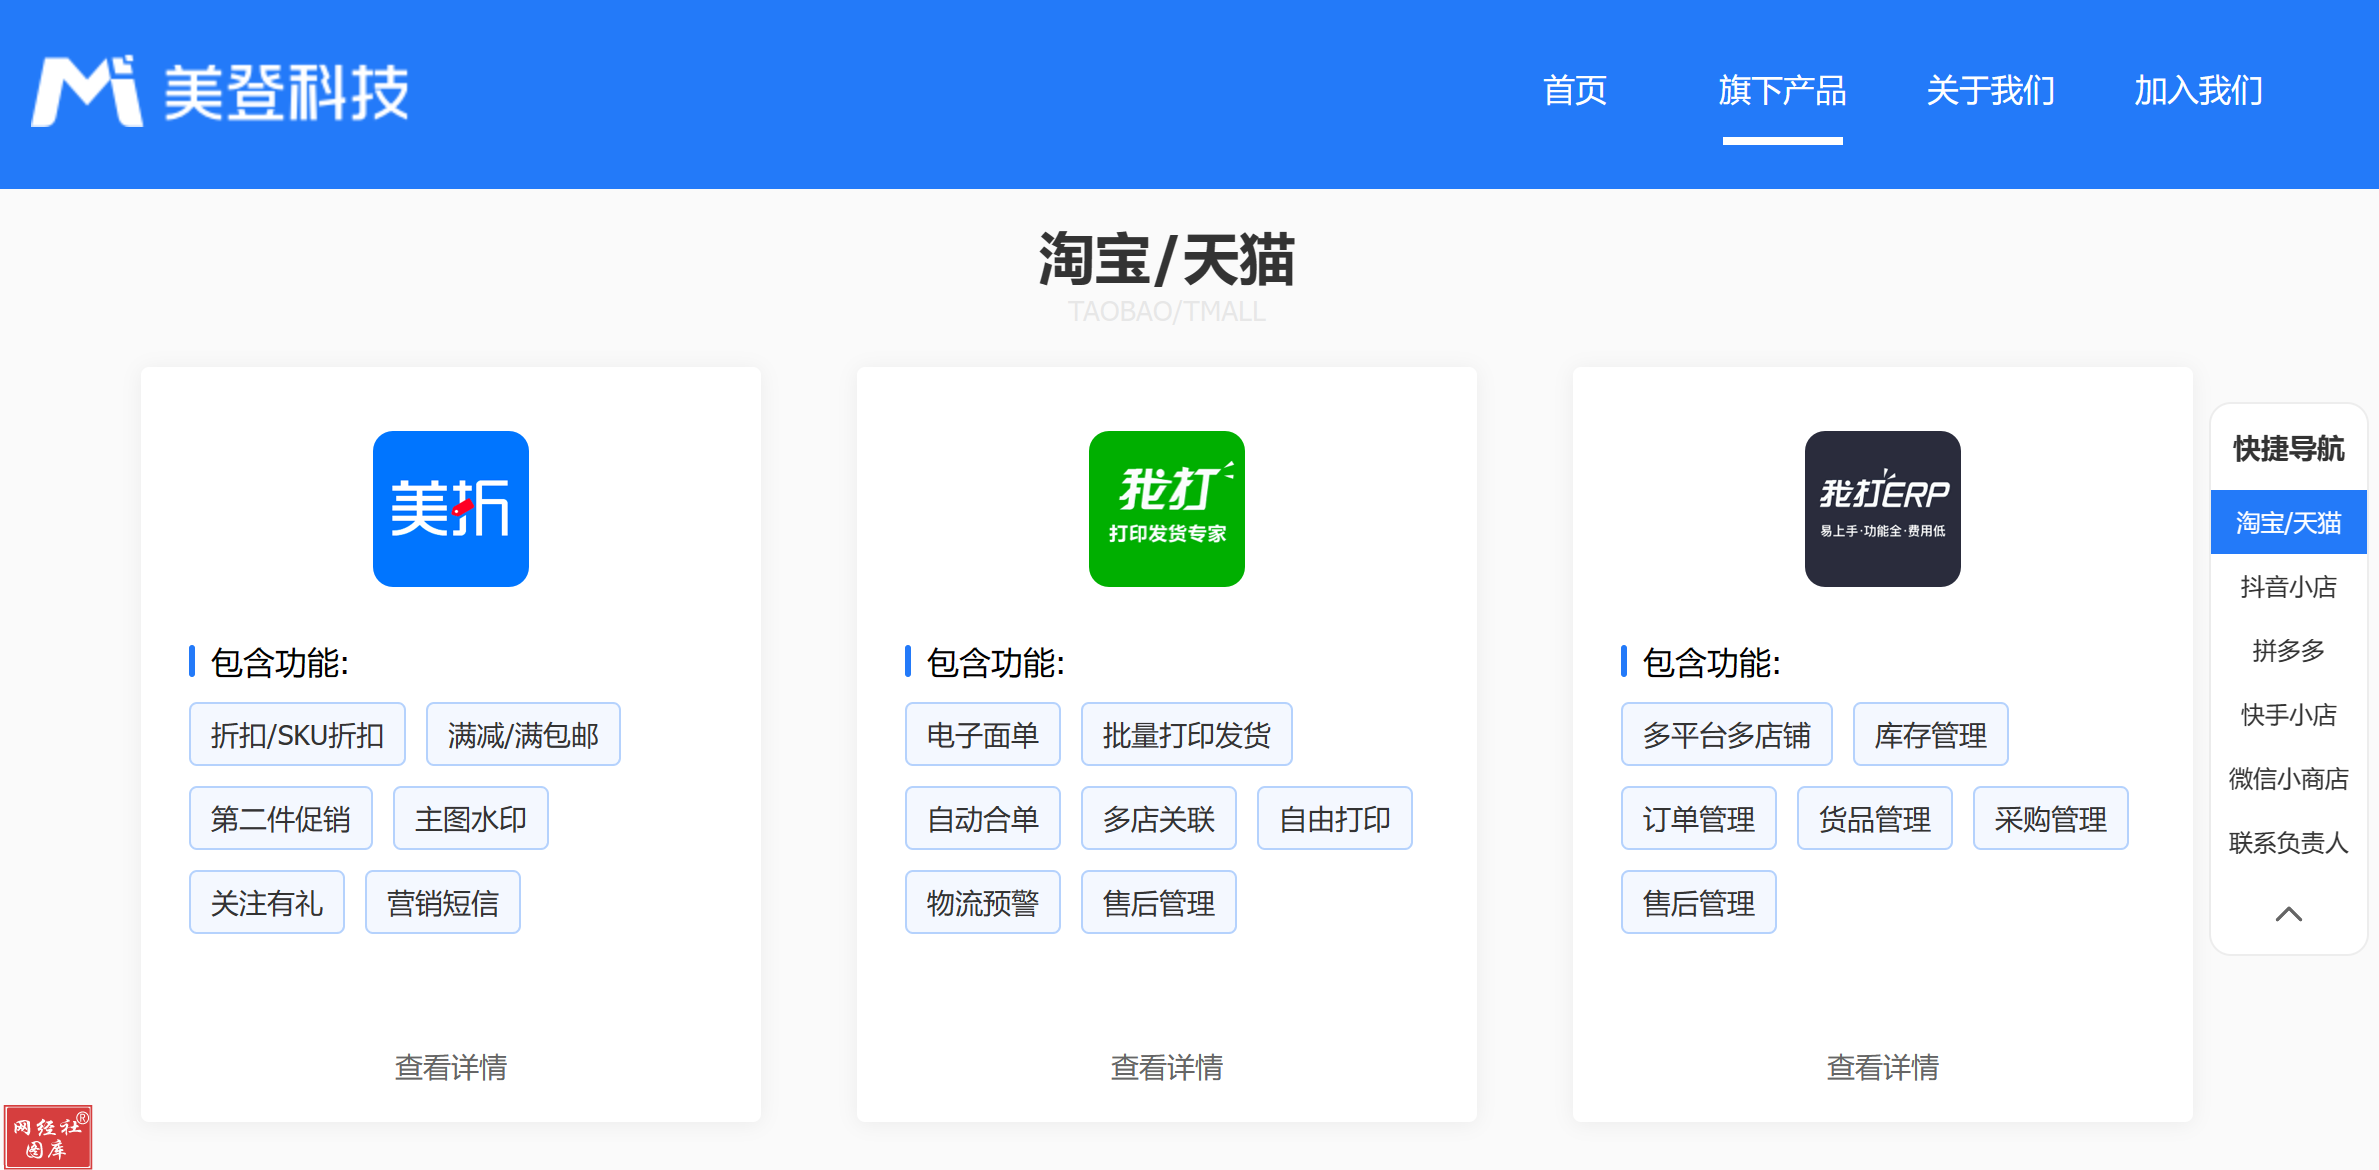Select the 旗下产品 menu item

[x=1783, y=91]
